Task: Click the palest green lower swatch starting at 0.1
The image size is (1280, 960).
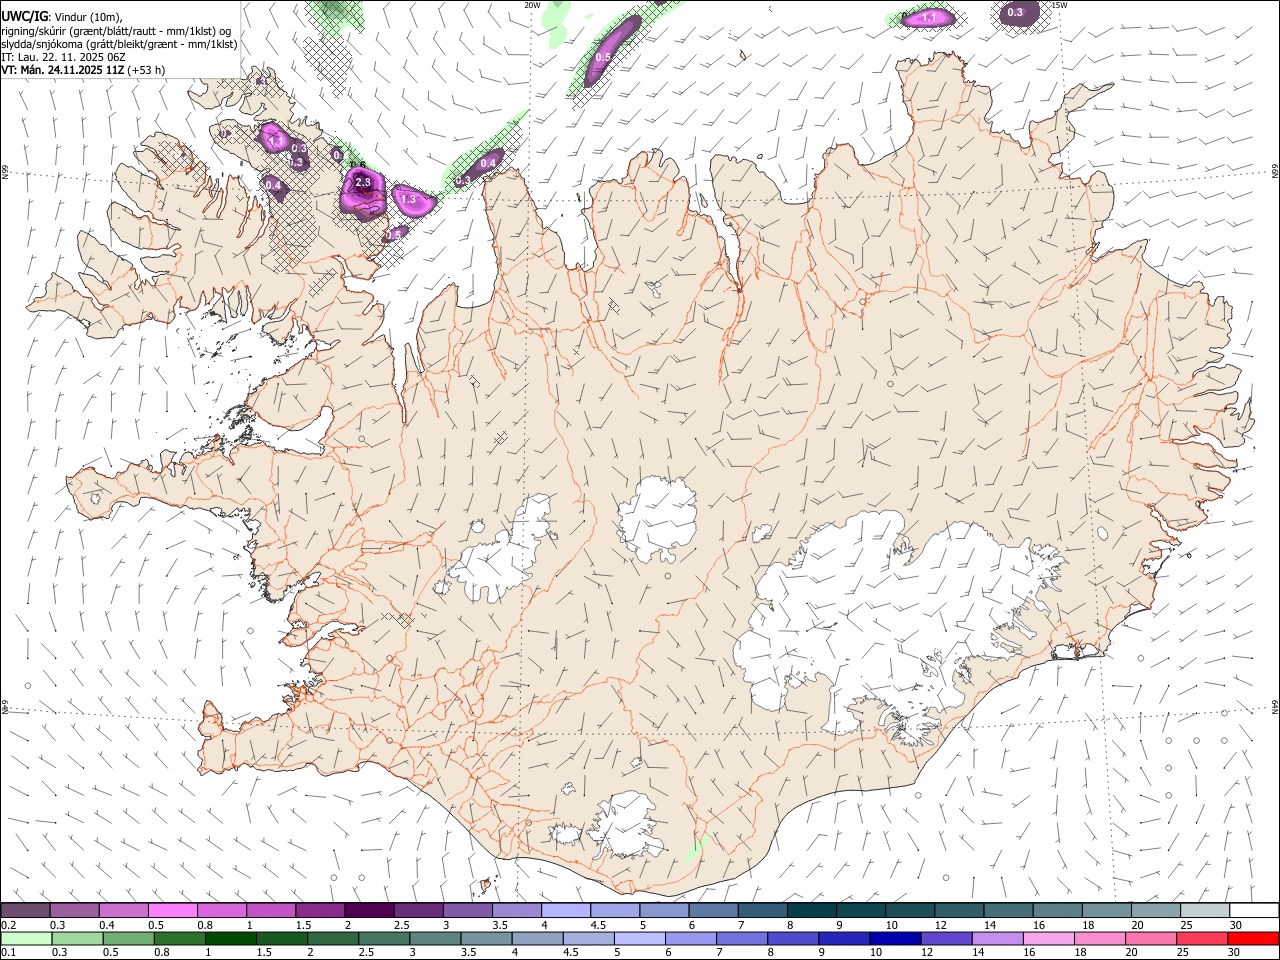Action: pyautogui.click(x=26, y=939)
